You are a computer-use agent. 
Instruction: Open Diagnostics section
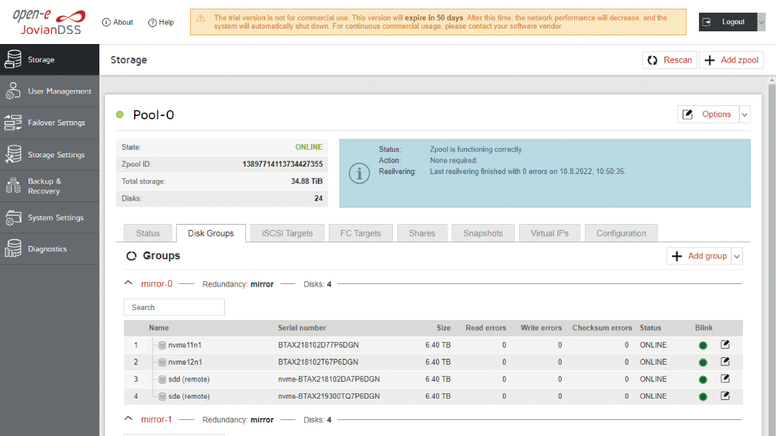[49, 249]
